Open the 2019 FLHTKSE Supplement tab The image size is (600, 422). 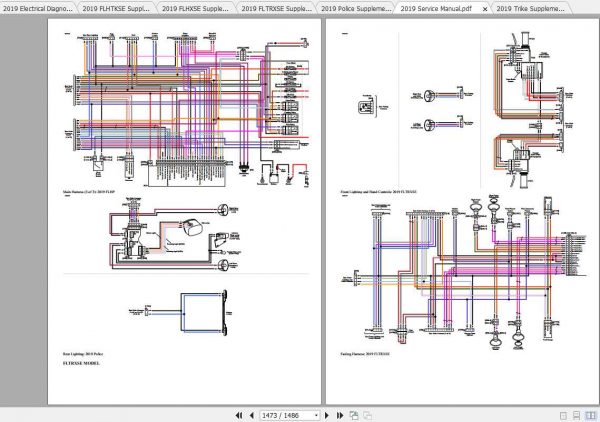coord(116,7)
